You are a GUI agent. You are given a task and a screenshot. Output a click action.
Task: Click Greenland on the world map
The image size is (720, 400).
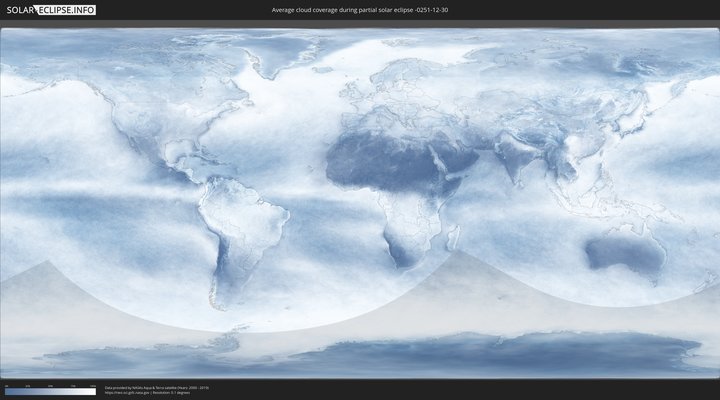(x=275, y=55)
